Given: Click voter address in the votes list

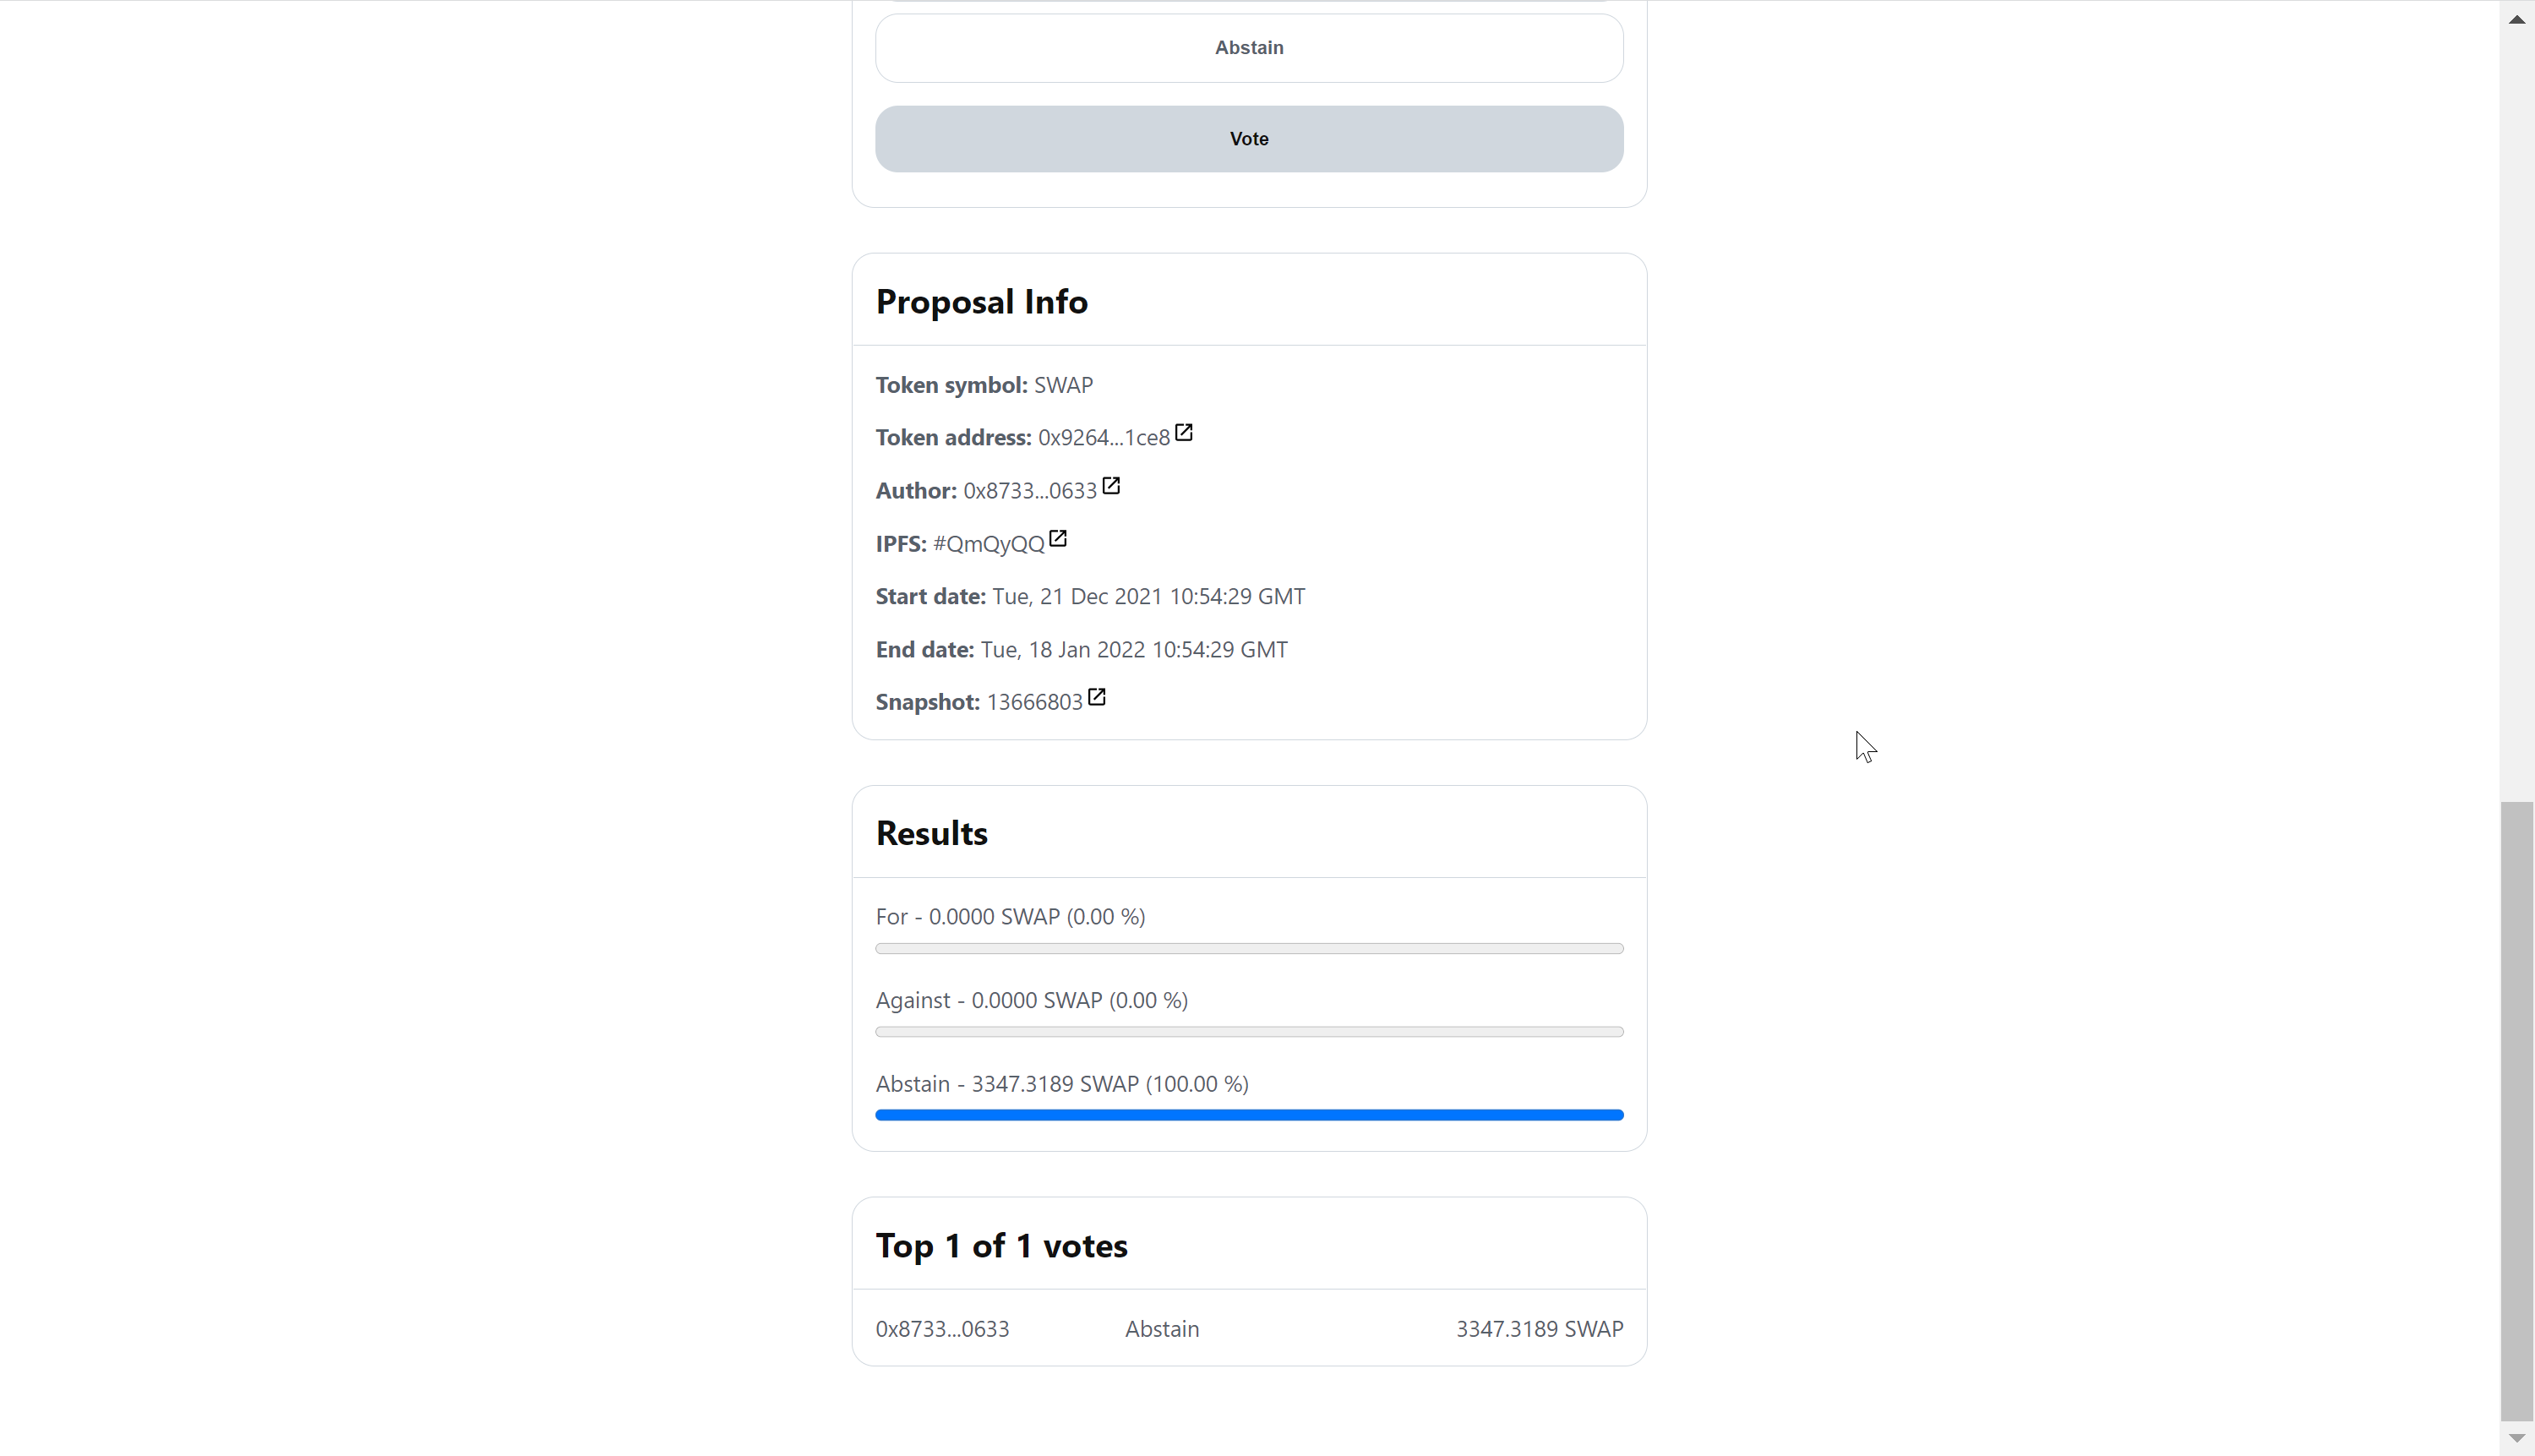Looking at the screenshot, I should 942,1329.
